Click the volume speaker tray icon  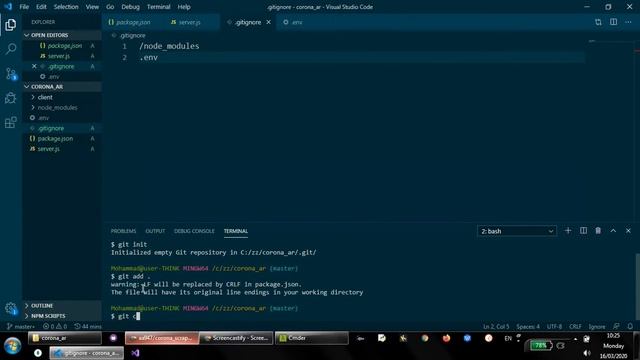click(x=587, y=353)
